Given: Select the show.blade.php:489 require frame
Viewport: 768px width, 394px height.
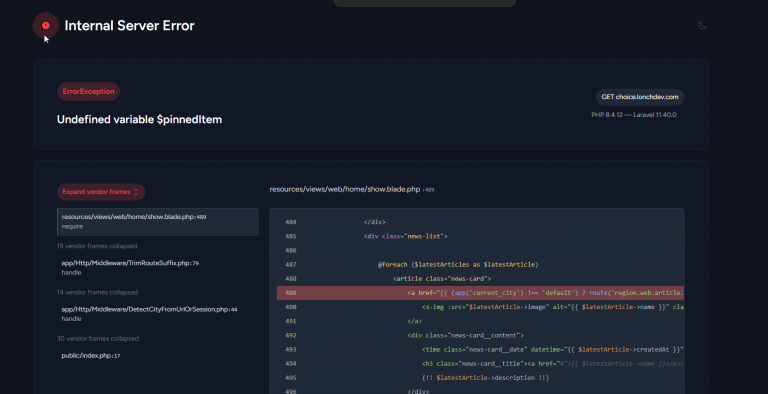Looking at the screenshot, I should click(x=158, y=222).
